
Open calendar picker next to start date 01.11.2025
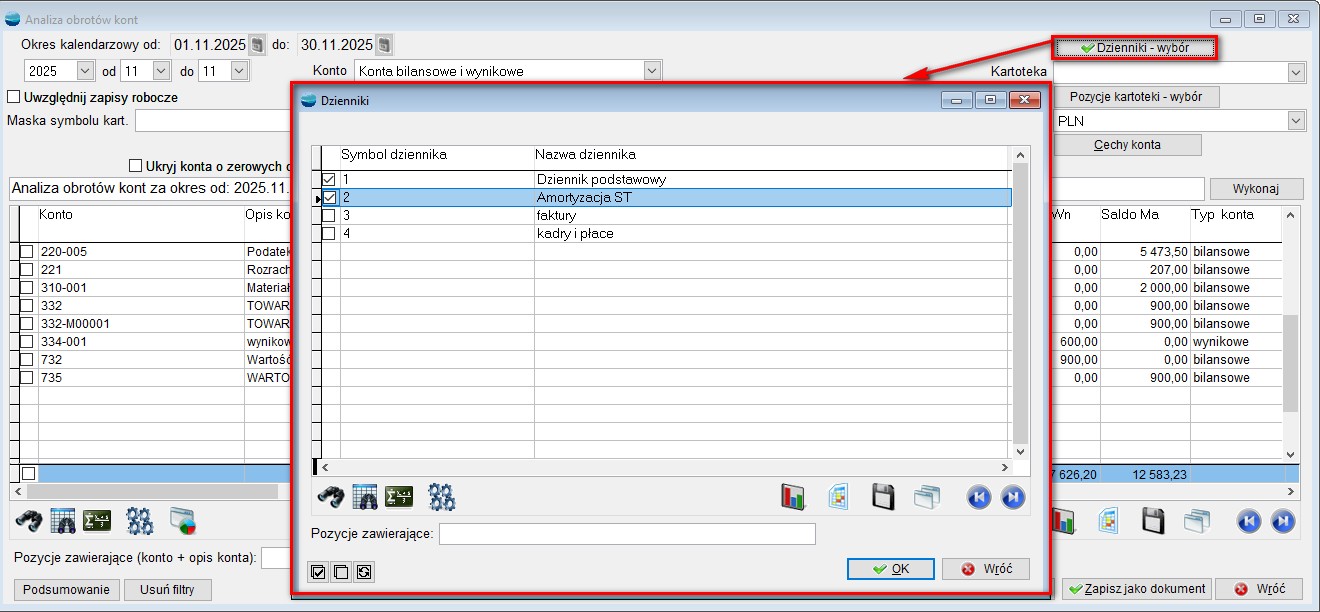pos(257,45)
